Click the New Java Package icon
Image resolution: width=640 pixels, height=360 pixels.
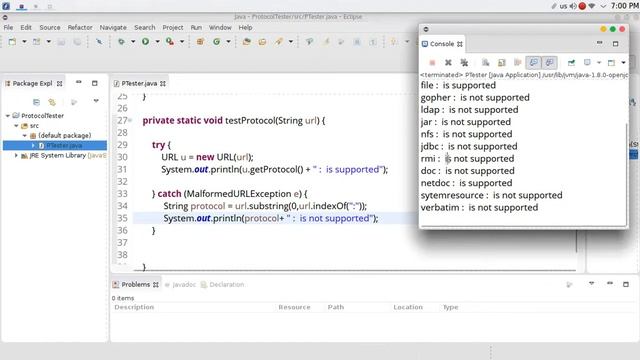point(200,42)
